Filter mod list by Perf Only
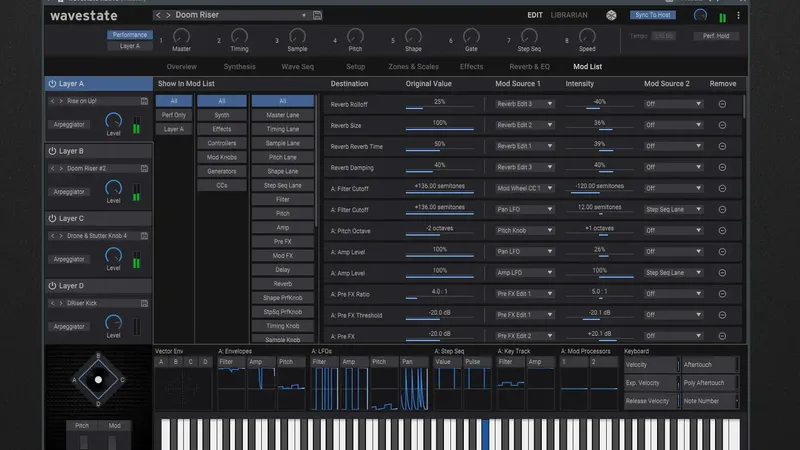This screenshot has width=800, height=450. click(174, 115)
